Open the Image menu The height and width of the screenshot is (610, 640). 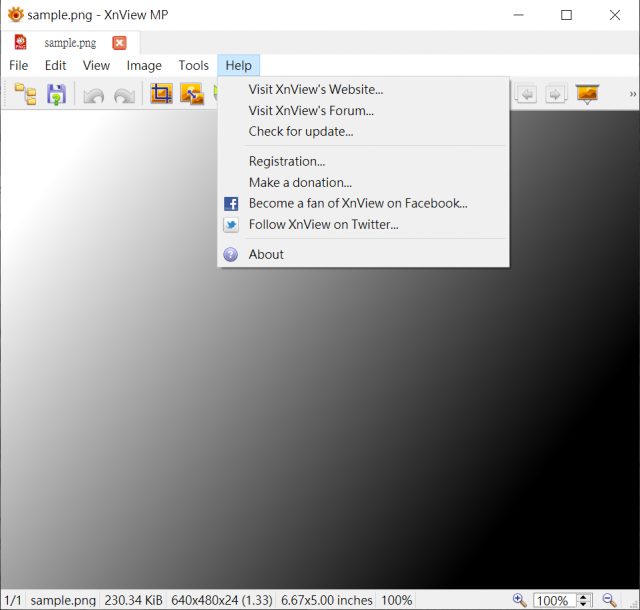pos(144,65)
